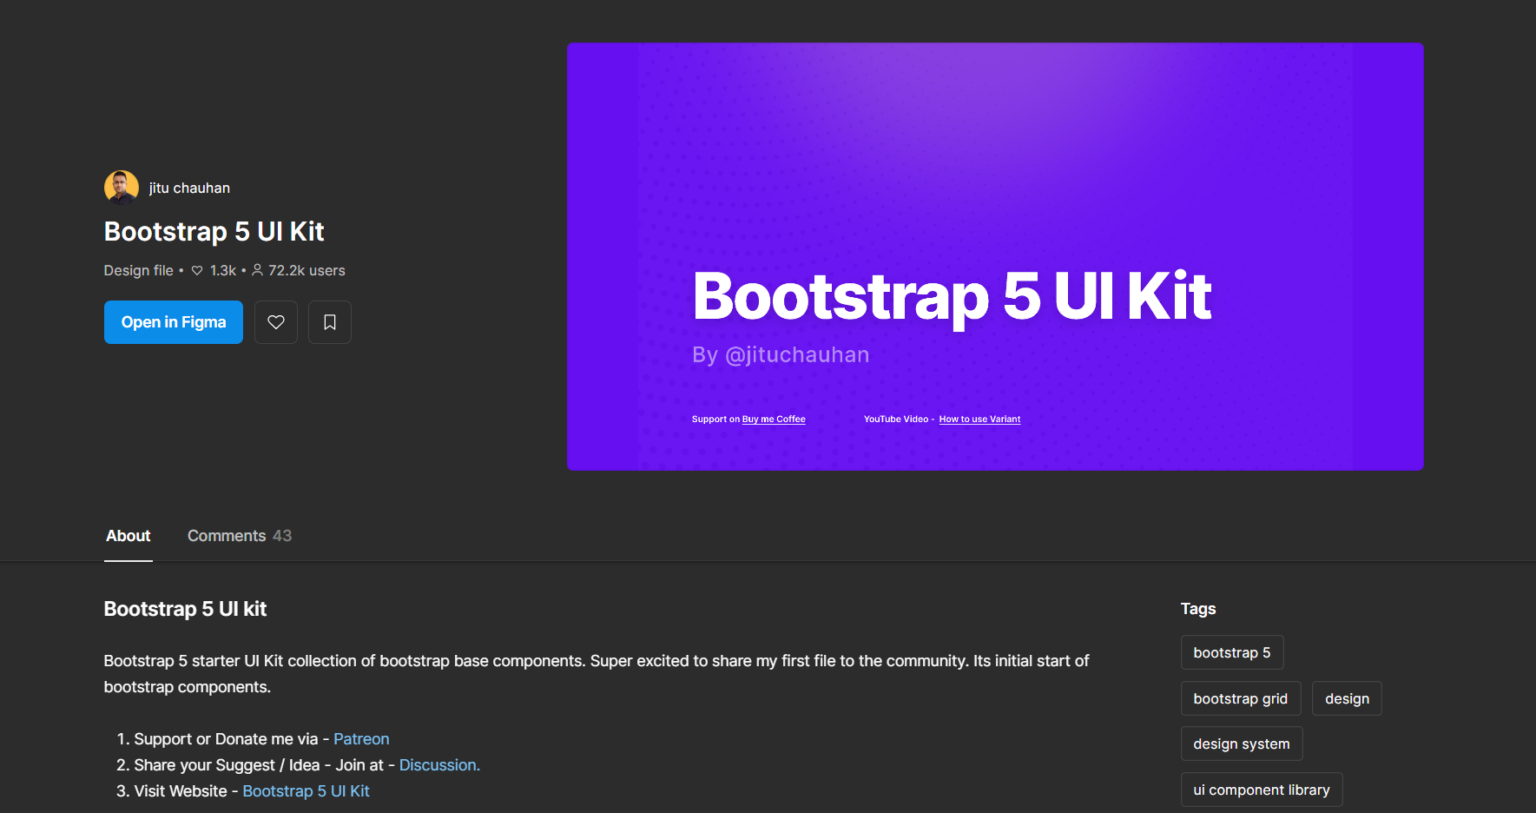This screenshot has width=1536, height=813.
Task: Click the heart icon beside the 1.3k count
Action: (197, 270)
